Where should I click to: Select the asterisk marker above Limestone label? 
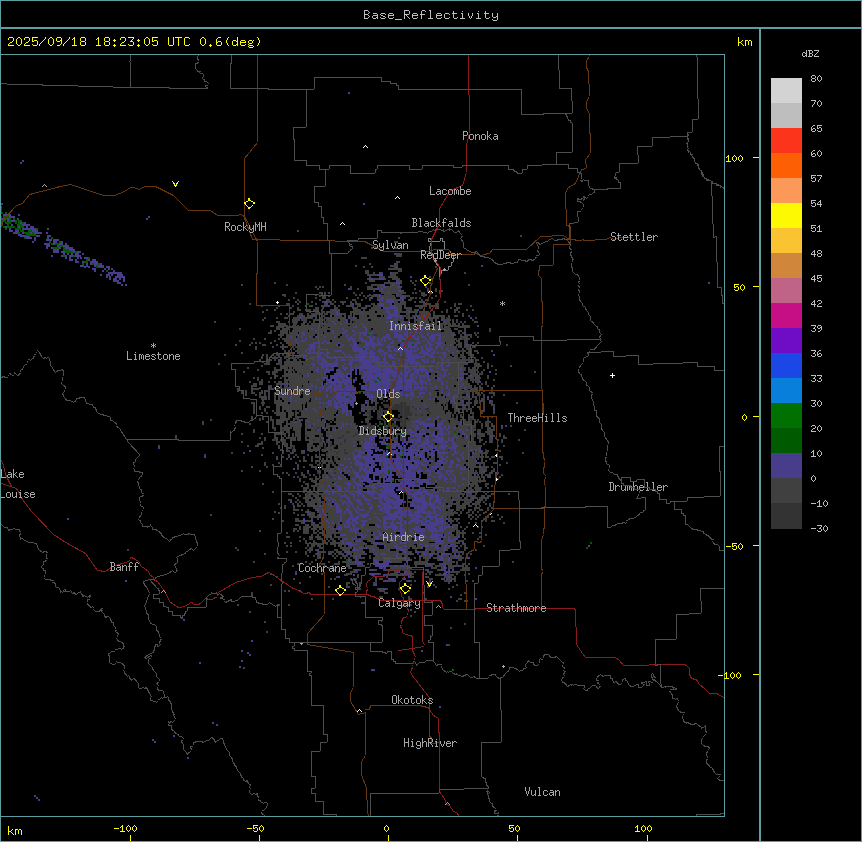pos(153,345)
